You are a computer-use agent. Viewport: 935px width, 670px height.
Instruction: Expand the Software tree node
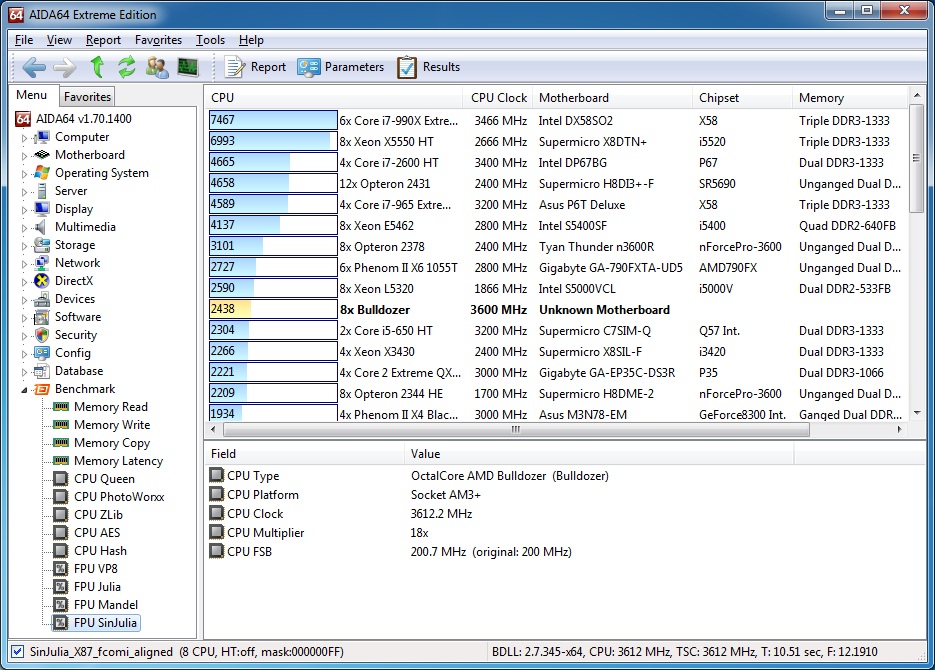click(24, 318)
